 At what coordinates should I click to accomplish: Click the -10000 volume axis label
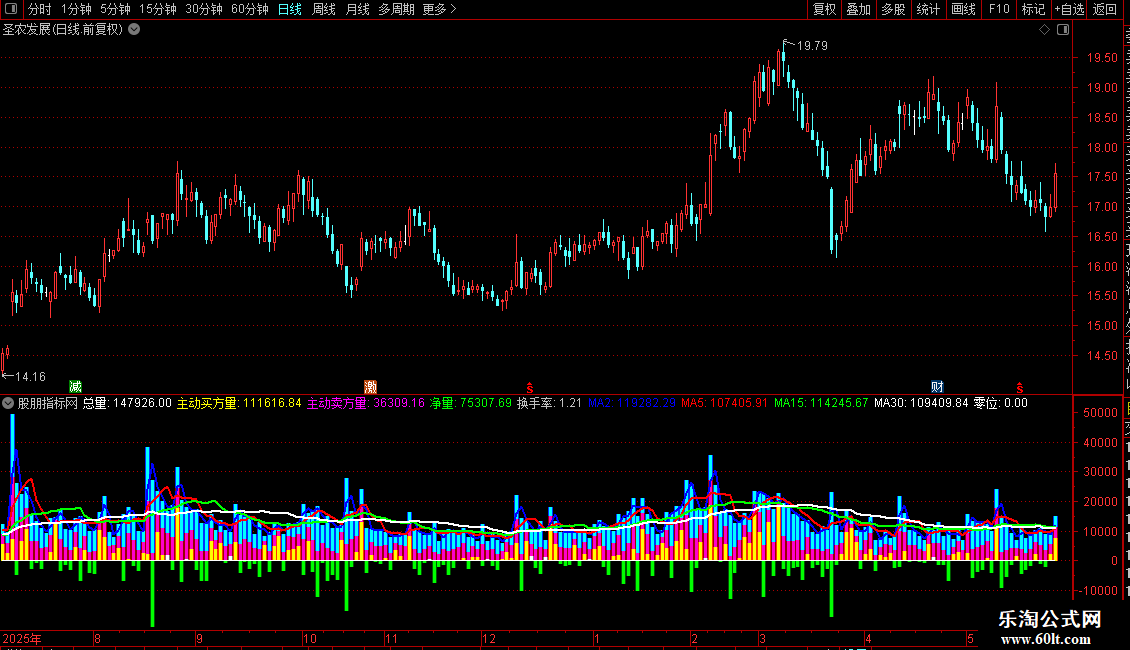tap(1100, 590)
